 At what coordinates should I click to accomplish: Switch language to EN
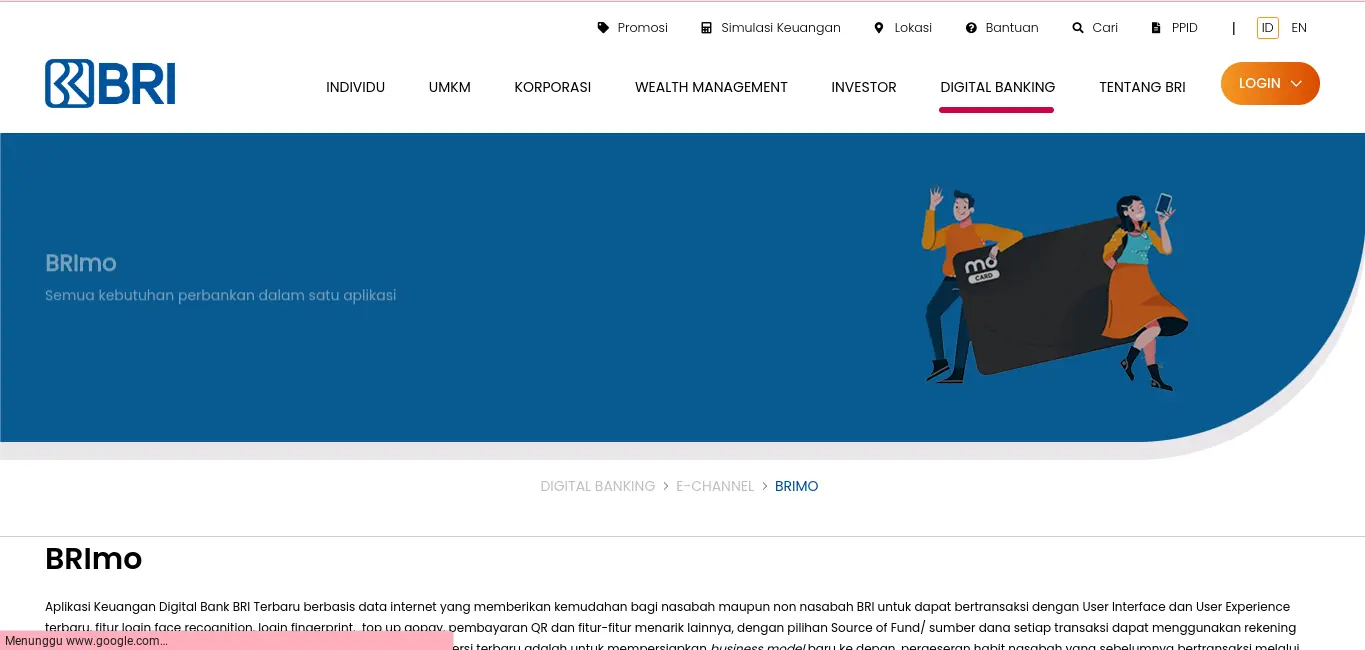pos(1299,28)
